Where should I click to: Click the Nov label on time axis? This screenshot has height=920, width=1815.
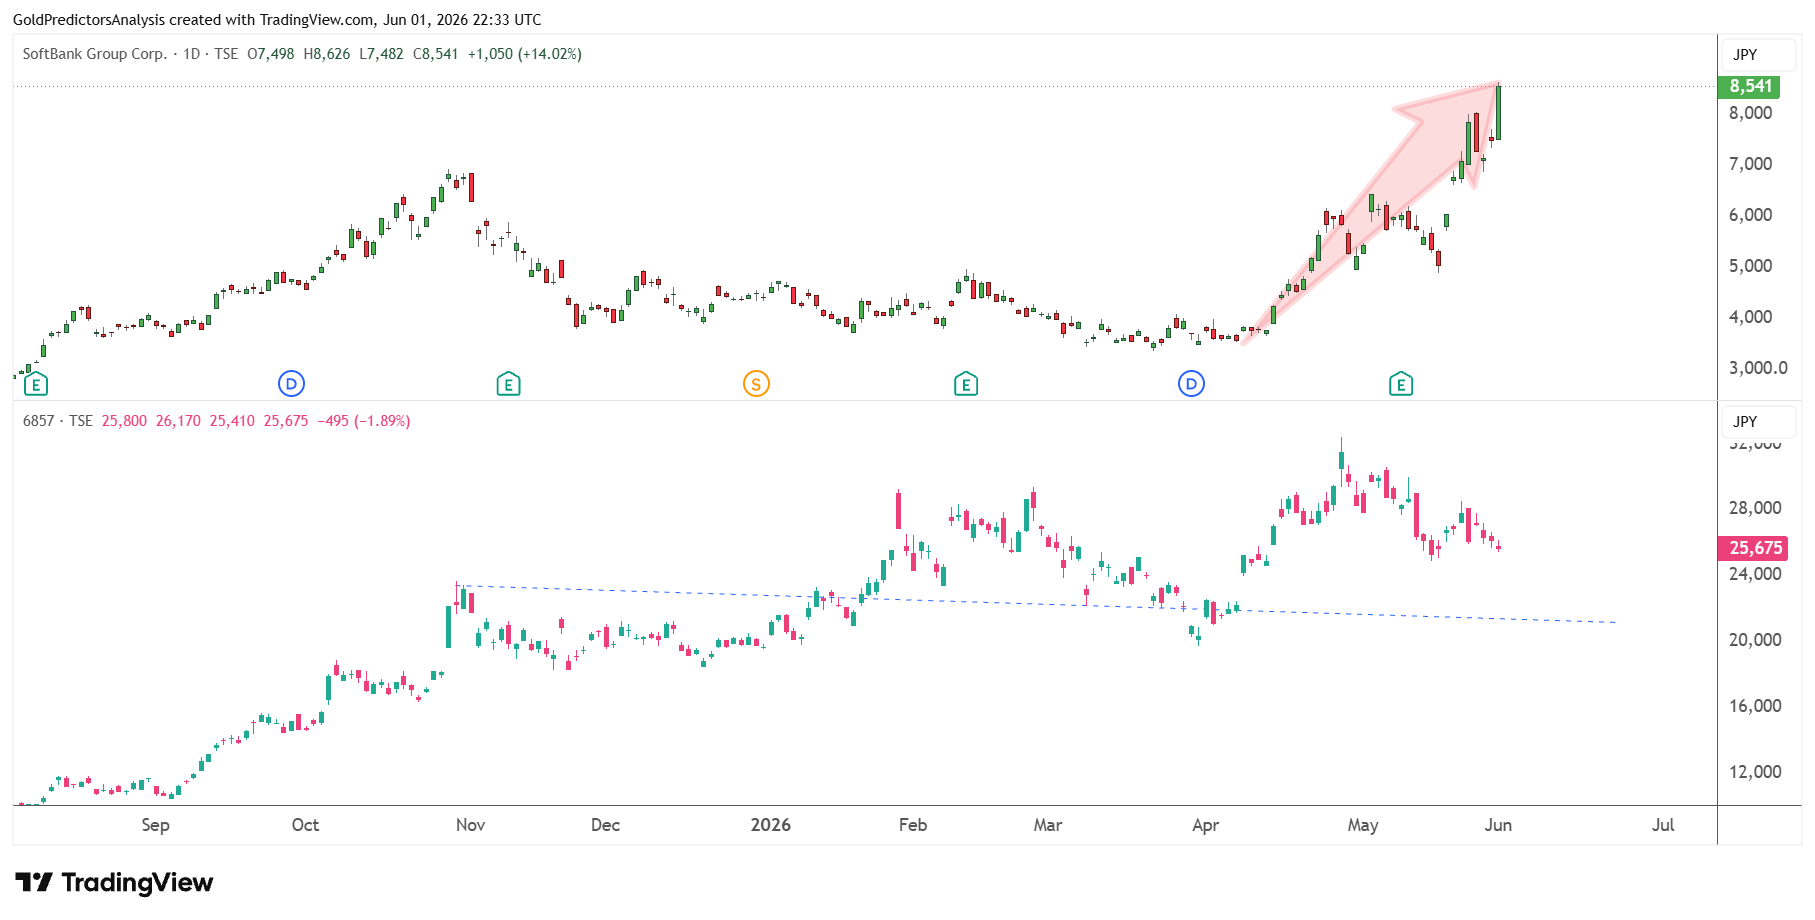tap(470, 825)
